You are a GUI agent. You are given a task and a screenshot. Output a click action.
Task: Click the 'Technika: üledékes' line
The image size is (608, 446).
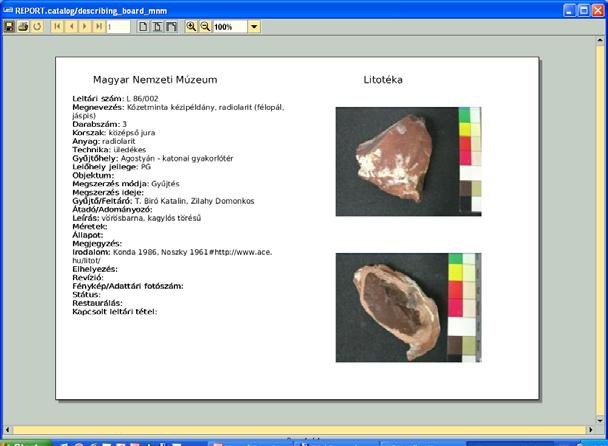pos(109,150)
